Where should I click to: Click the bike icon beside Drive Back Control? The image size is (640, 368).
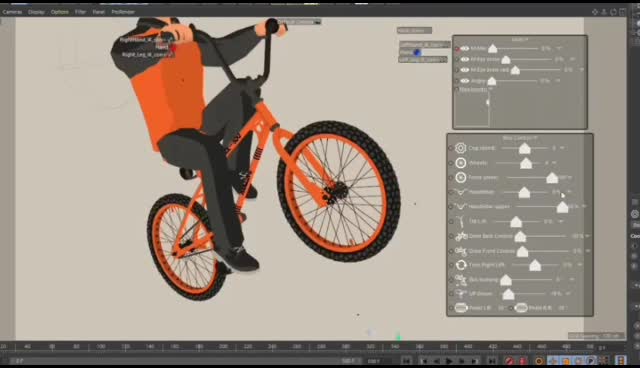(461, 236)
